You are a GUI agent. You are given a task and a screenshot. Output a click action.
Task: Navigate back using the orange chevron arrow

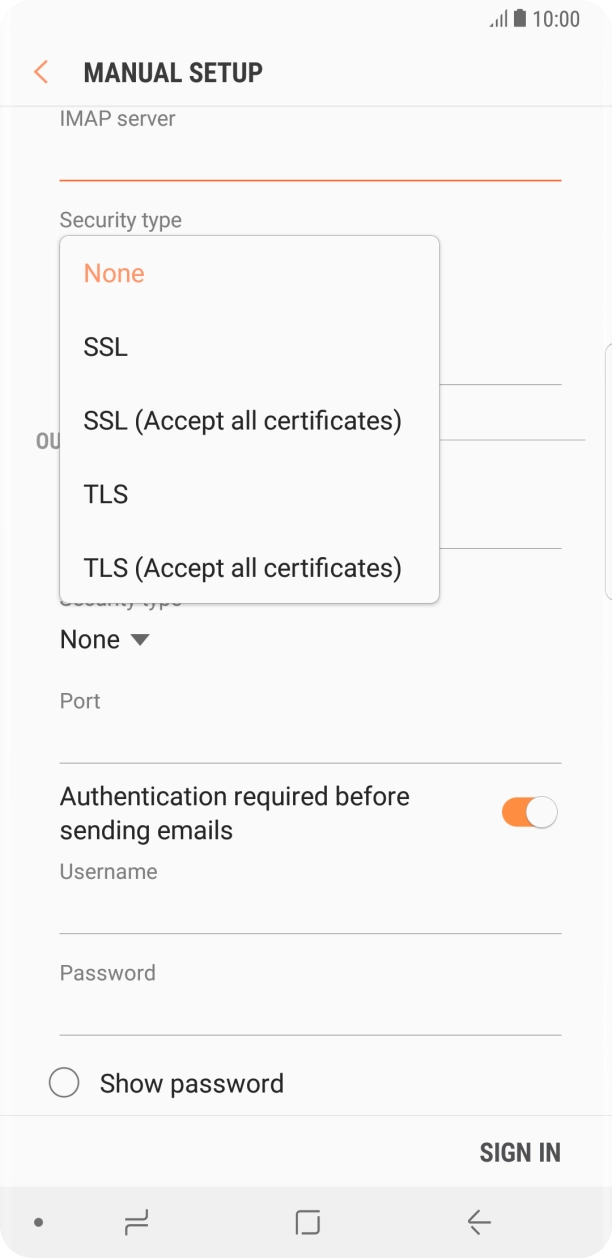tap(39, 71)
